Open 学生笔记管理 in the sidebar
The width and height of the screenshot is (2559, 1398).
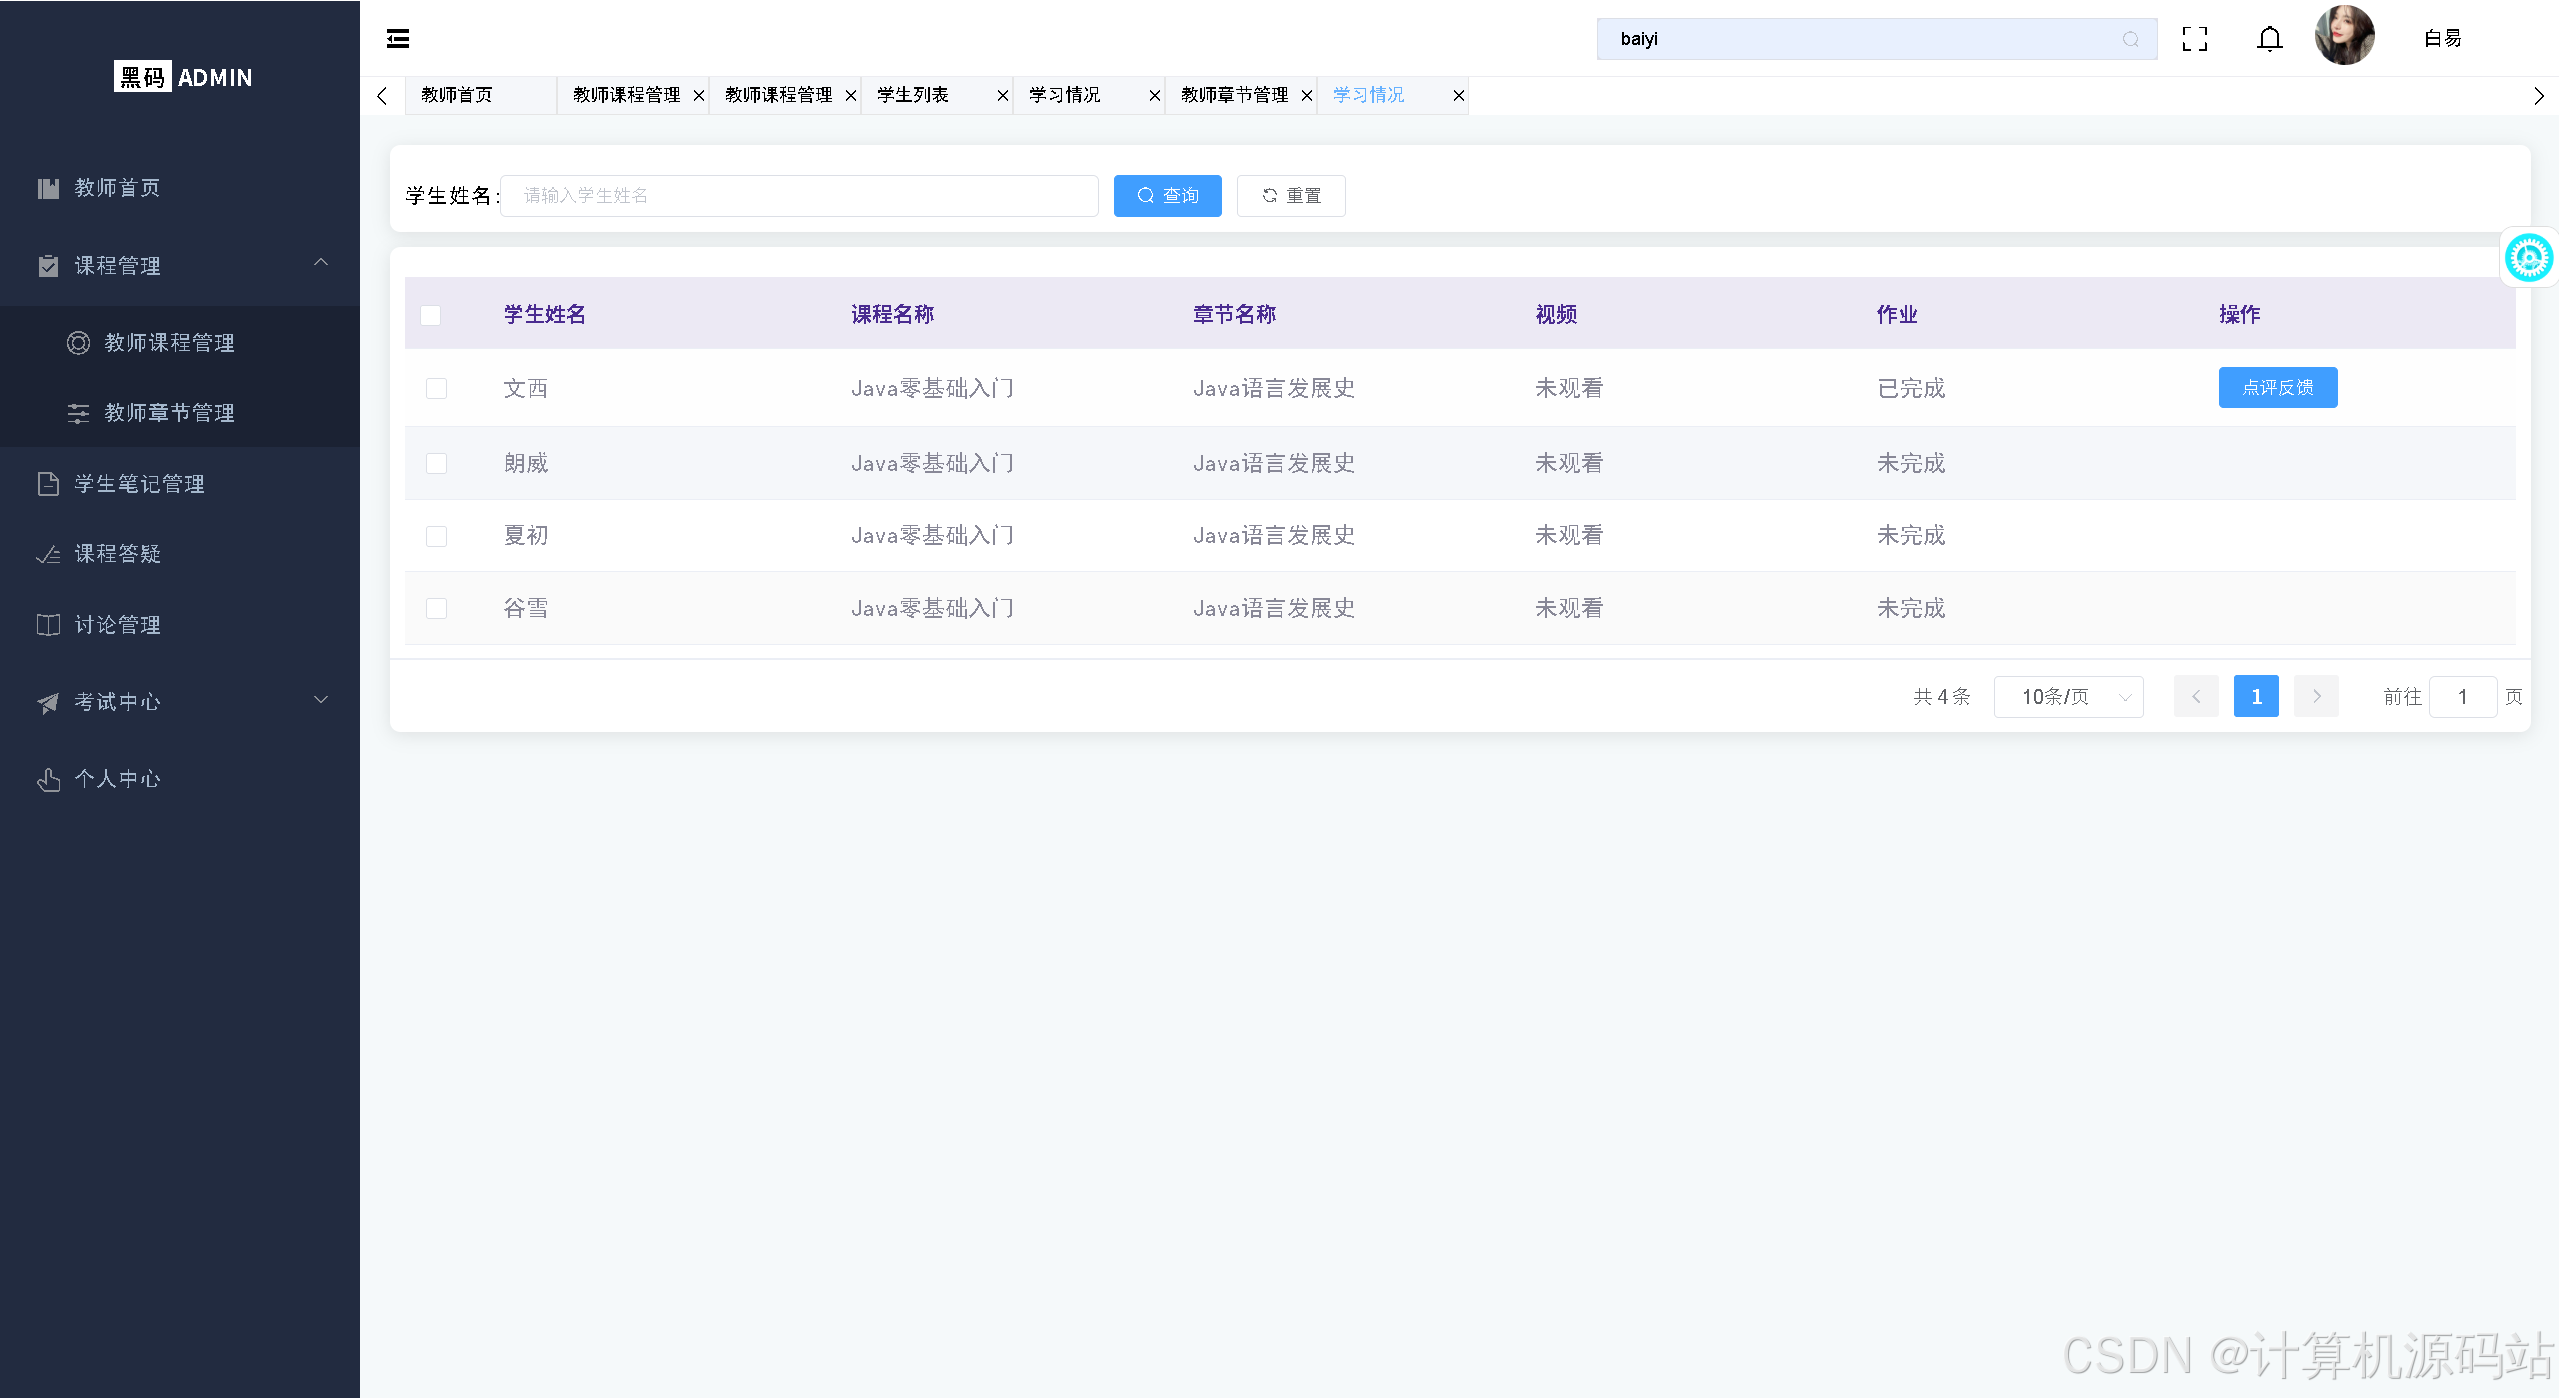click(139, 484)
